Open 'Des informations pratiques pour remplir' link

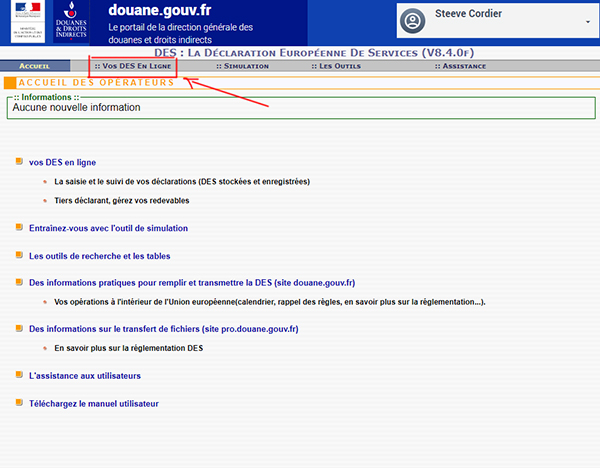(192, 283)
